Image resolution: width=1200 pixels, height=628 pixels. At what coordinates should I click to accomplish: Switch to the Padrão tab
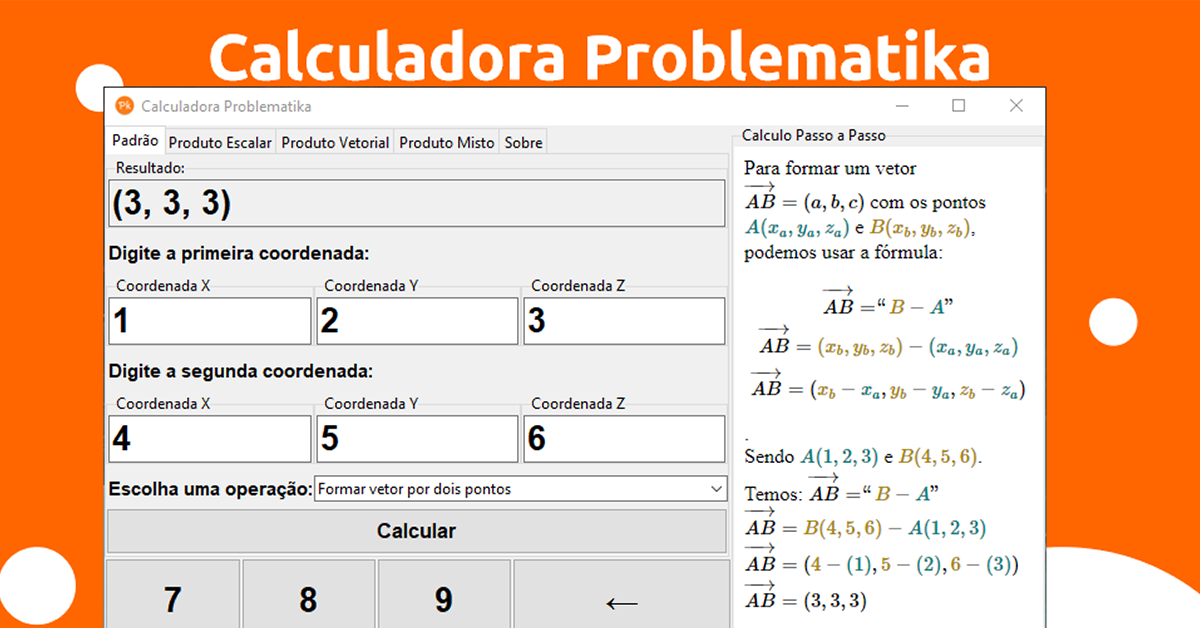135,141
